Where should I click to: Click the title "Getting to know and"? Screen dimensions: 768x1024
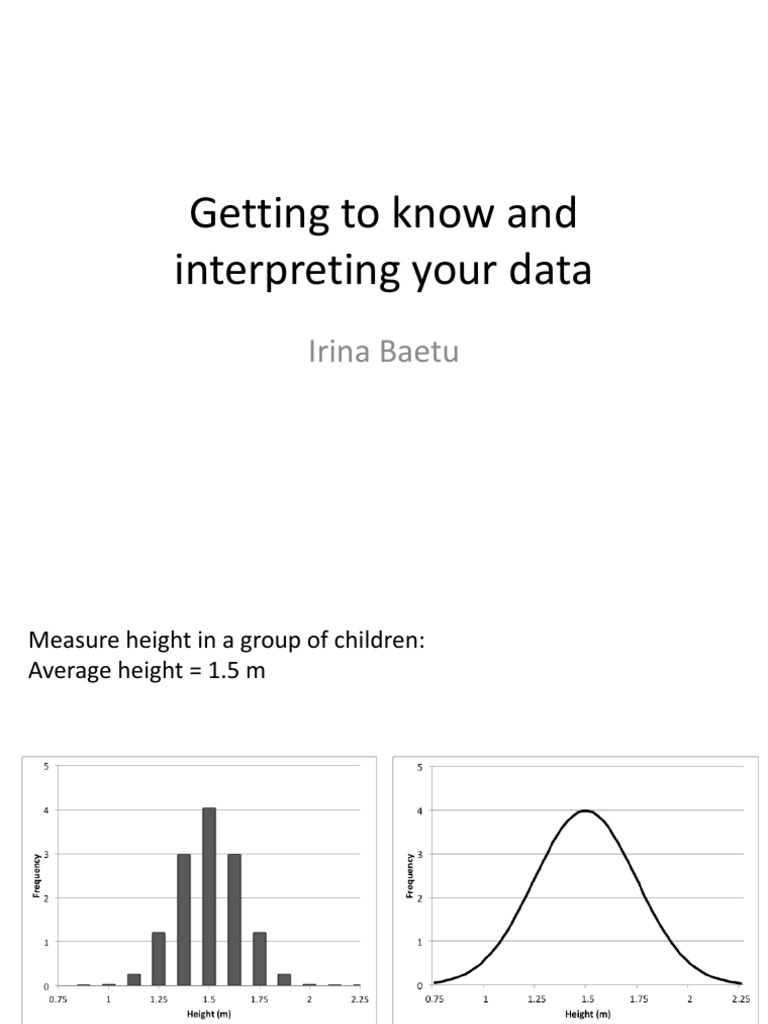point(383,213)
